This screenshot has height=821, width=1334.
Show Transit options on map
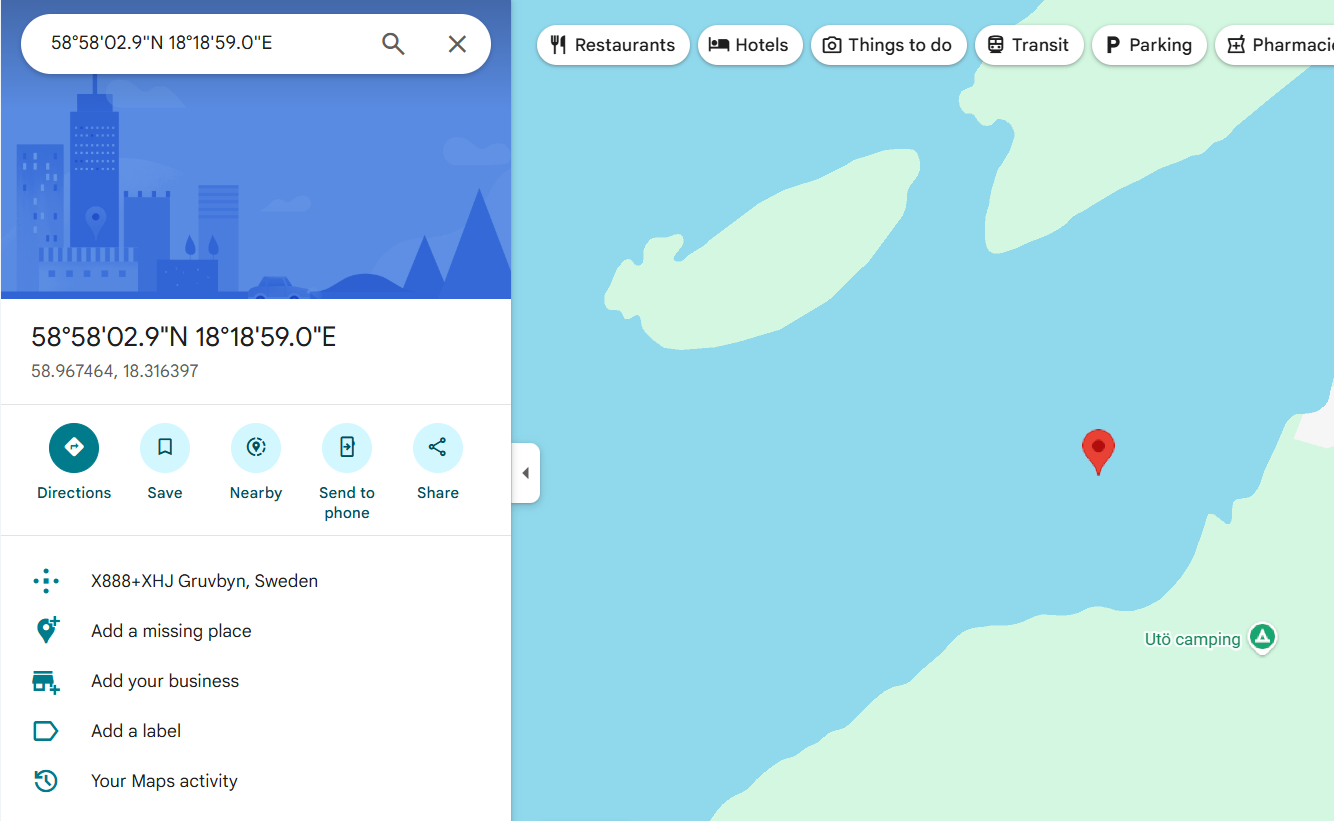(1029, 45)
